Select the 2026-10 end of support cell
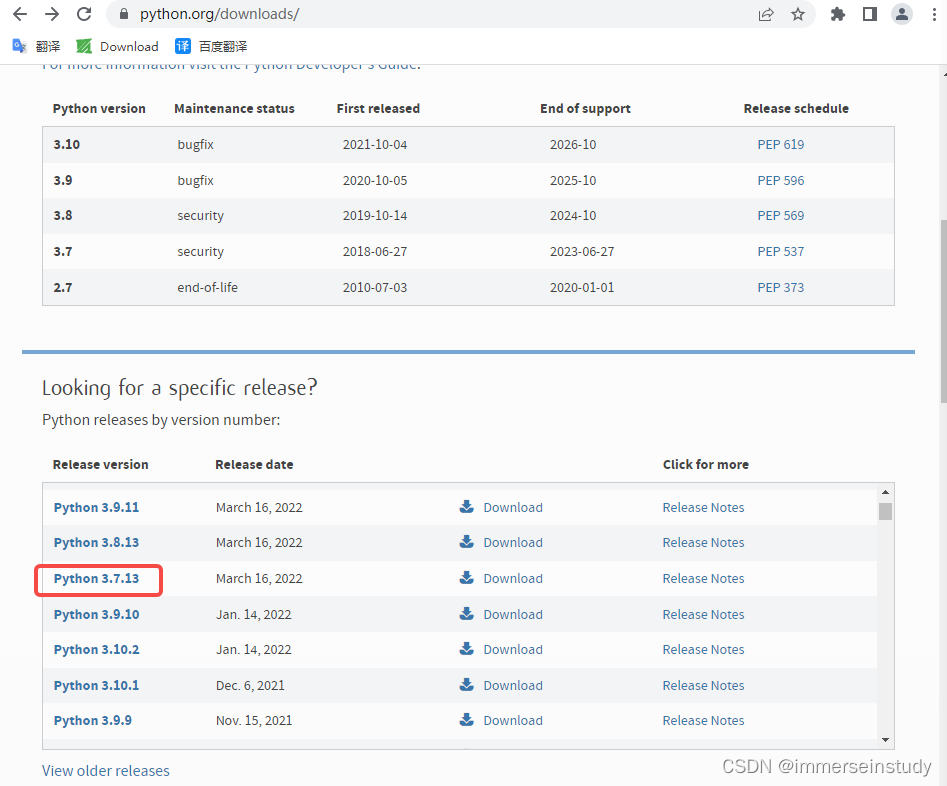The image size is (947, 786). (x=573, y=144)
